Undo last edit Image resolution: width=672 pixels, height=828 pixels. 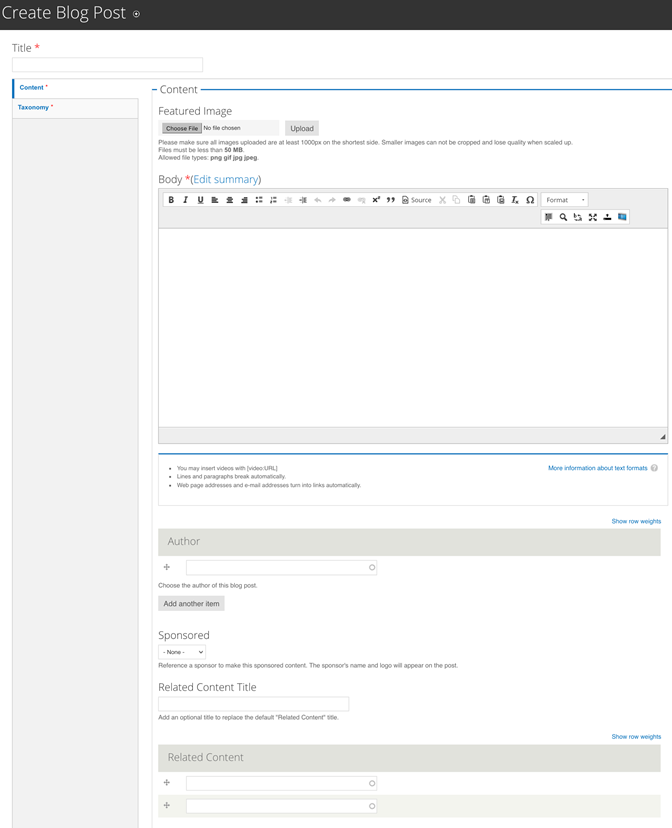(x=317, y=200)
